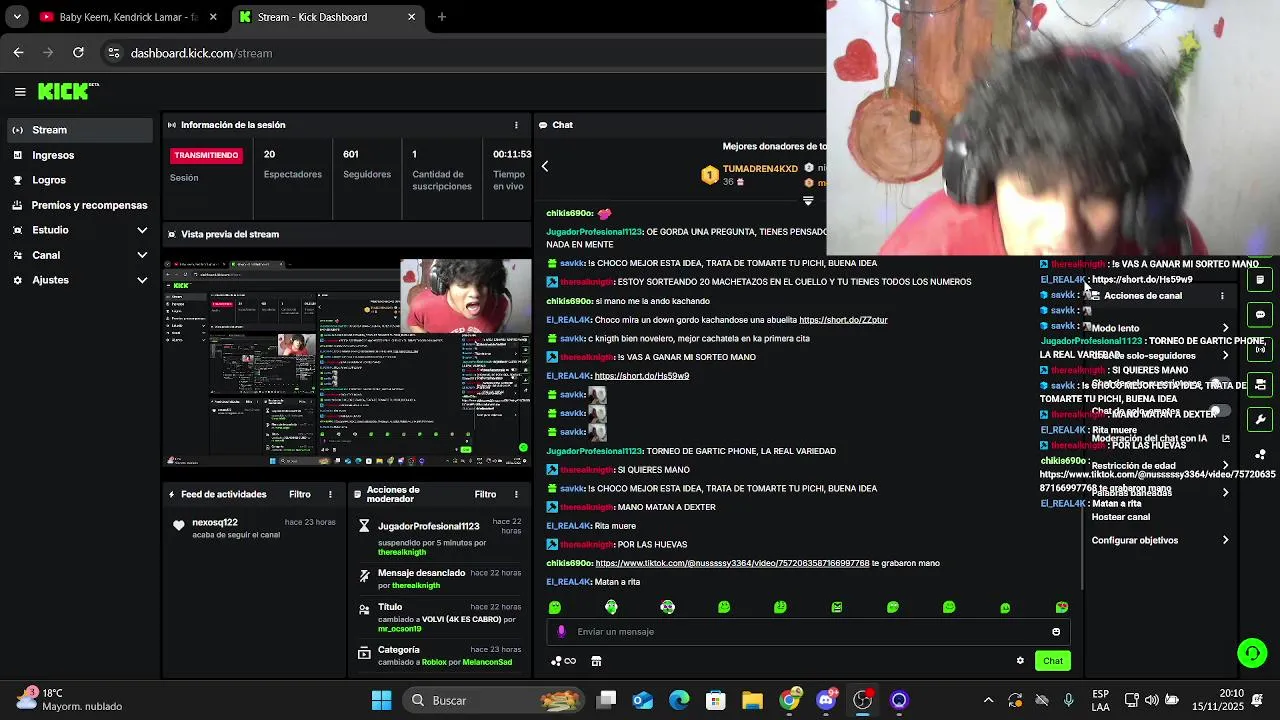Reload the browser page

point(78,53)
